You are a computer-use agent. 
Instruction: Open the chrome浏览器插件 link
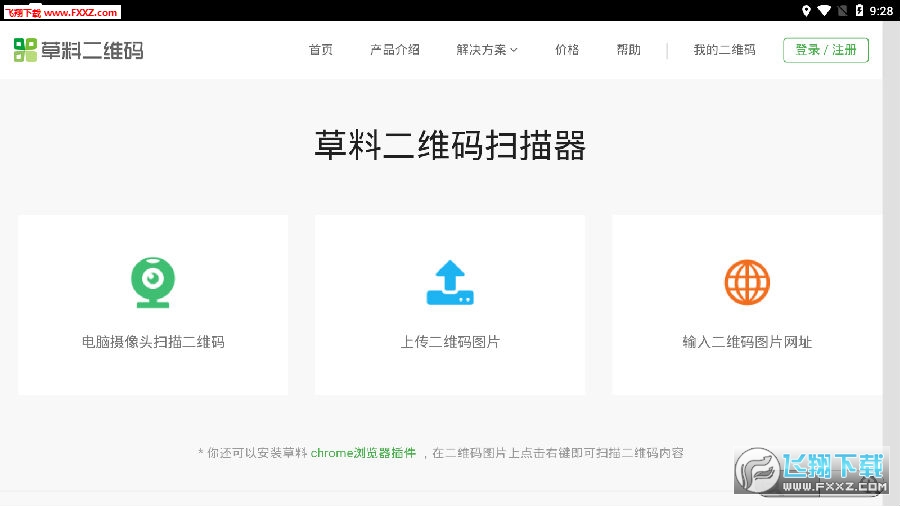(363, 453)
